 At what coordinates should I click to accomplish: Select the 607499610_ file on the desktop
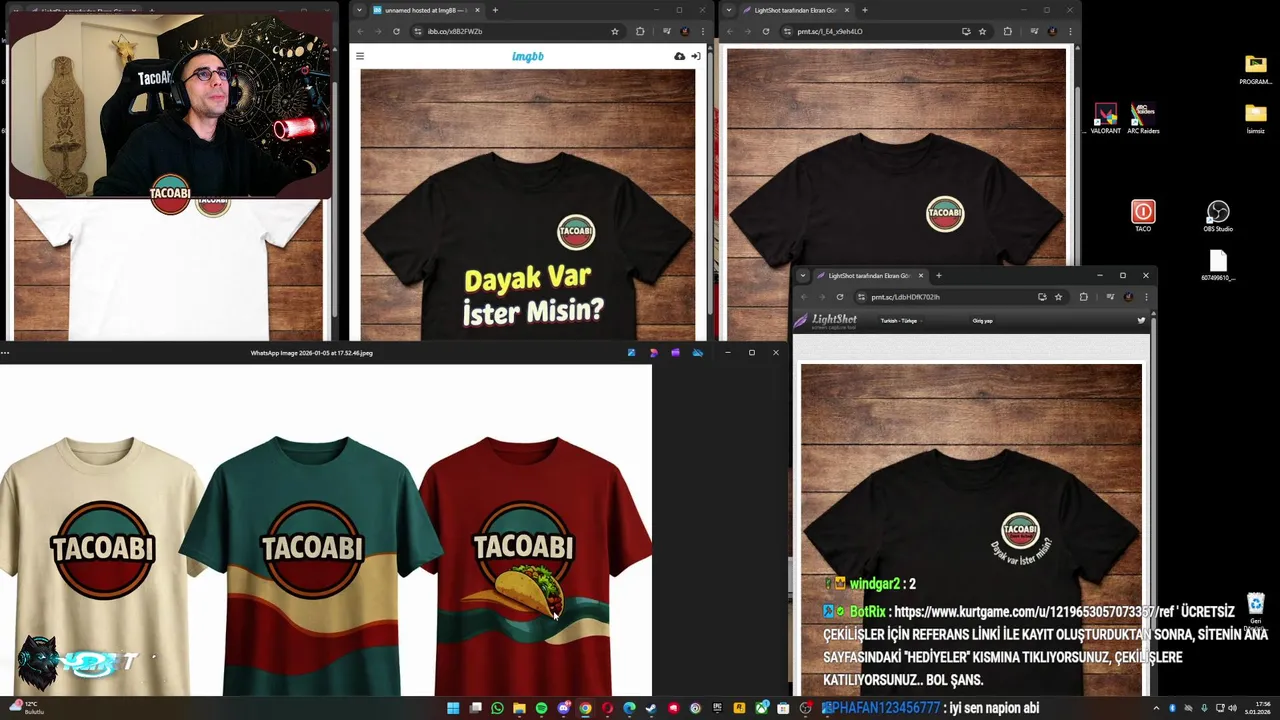(1217, 265)
